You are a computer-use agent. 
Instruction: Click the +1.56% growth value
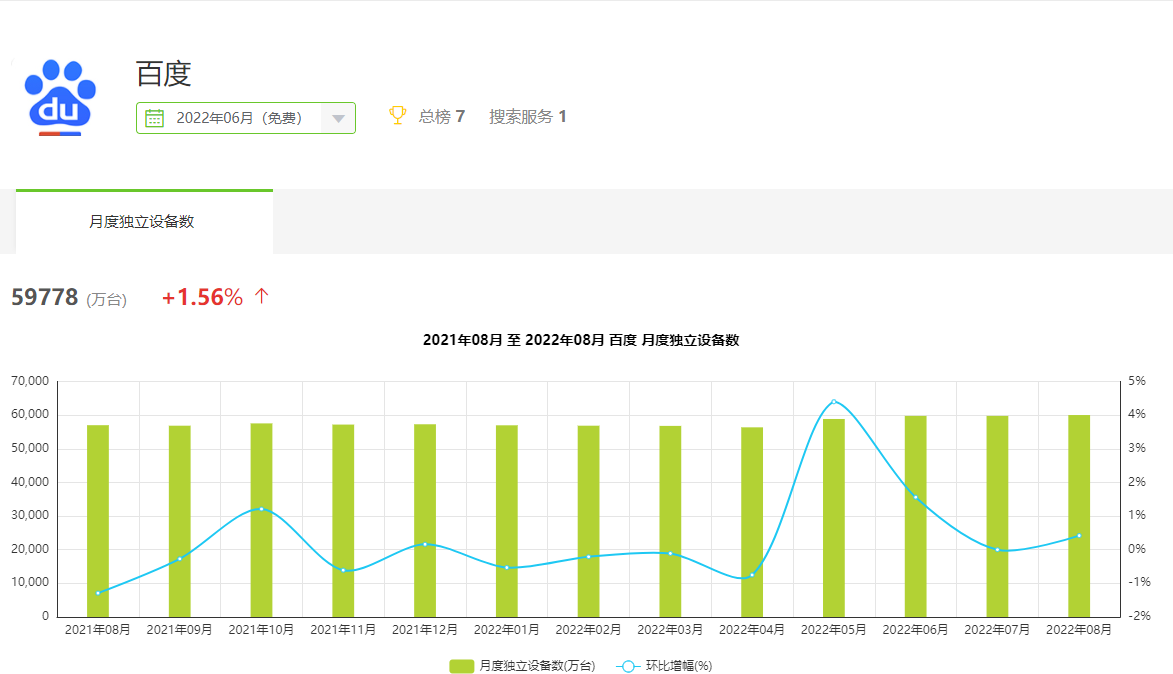[203, 297]
